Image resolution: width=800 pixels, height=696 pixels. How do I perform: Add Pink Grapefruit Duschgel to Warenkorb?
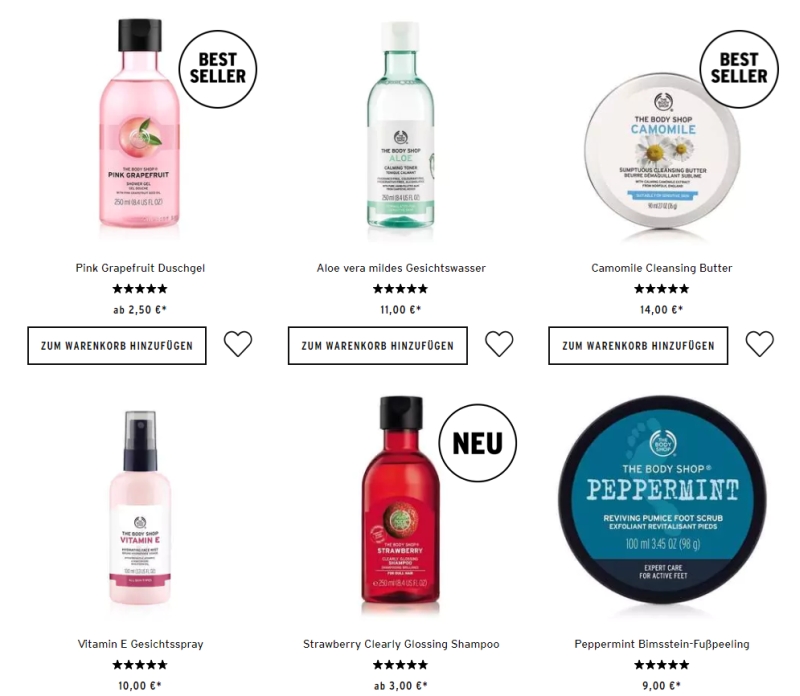pyautogui.click(x=117, y=345)
